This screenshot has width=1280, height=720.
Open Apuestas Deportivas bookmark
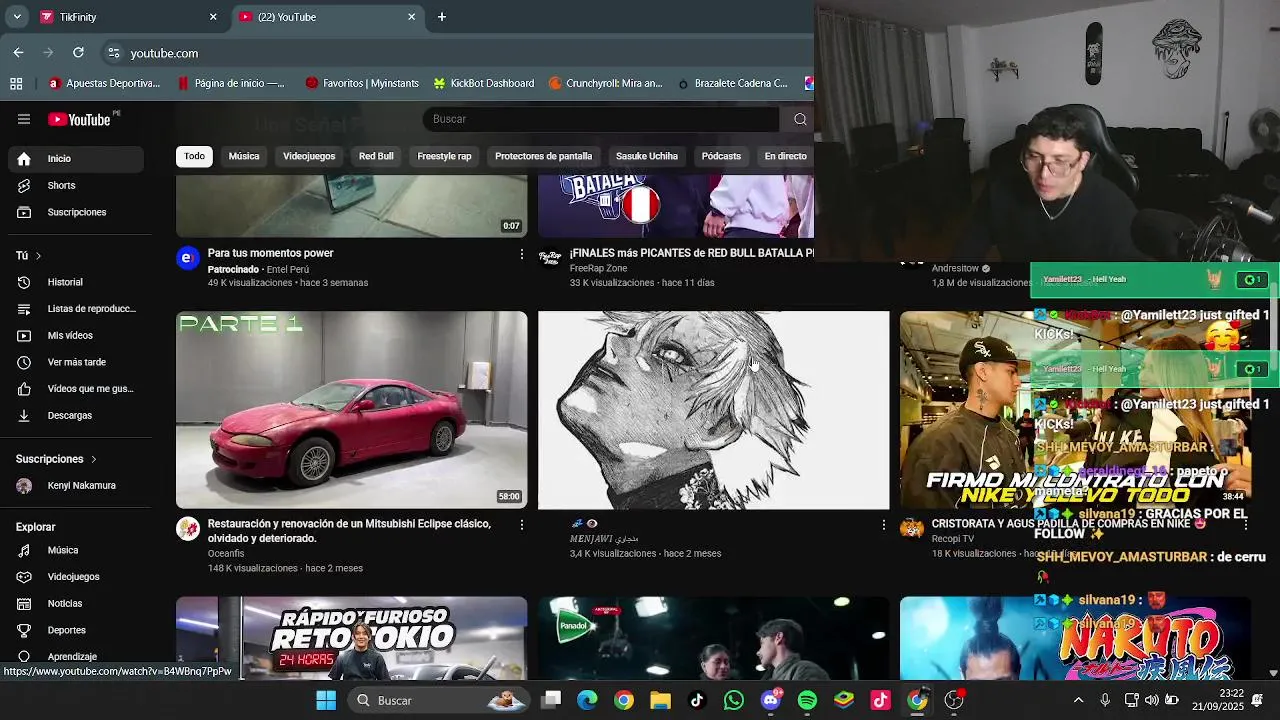tap(104, 83)
